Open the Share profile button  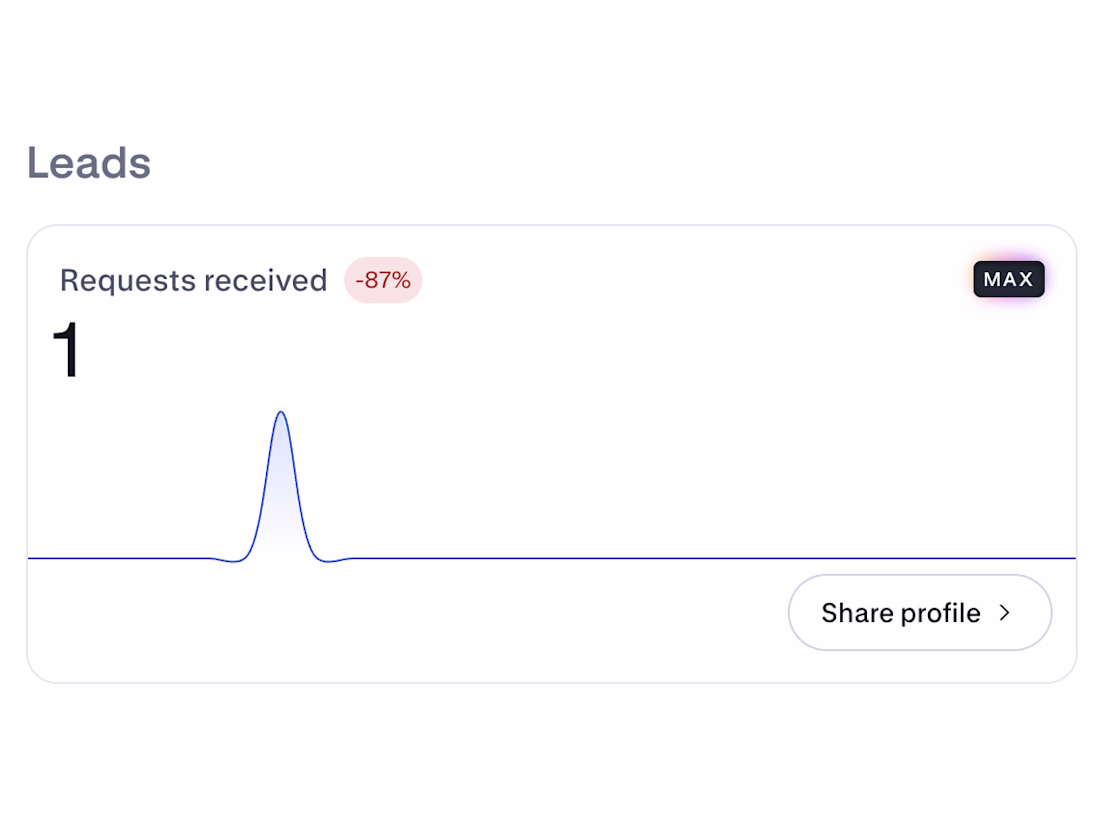point(920,612)
